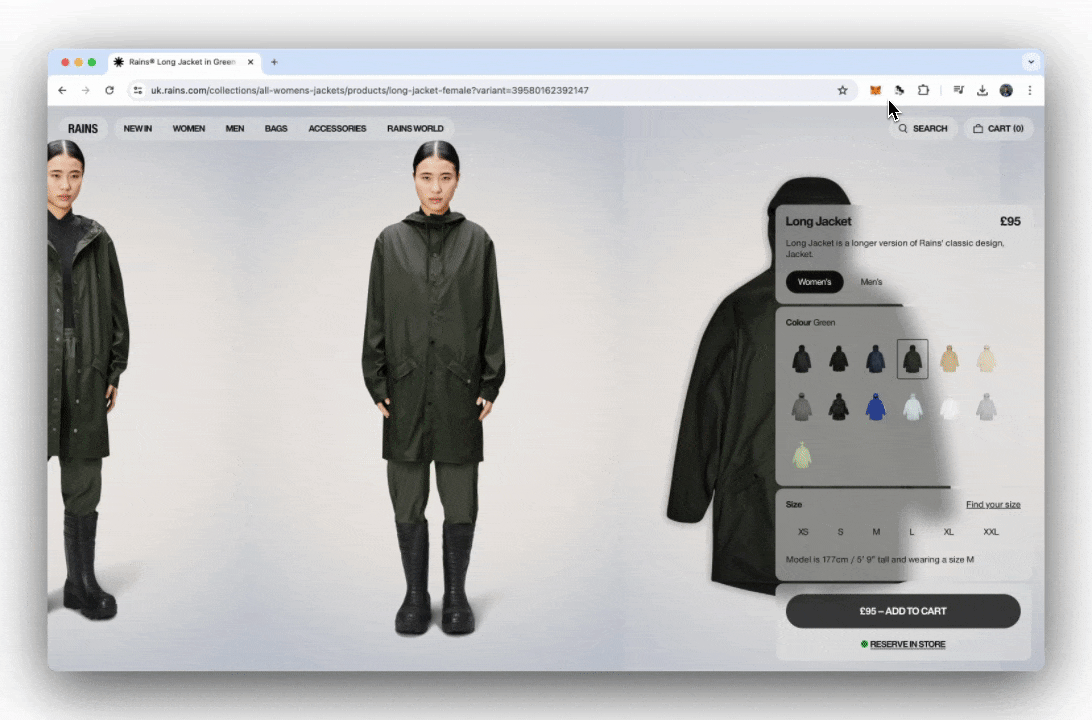Click the media controls icon in the toolbar
This screenshot has height=720, width=1092.
click(958, 90)
